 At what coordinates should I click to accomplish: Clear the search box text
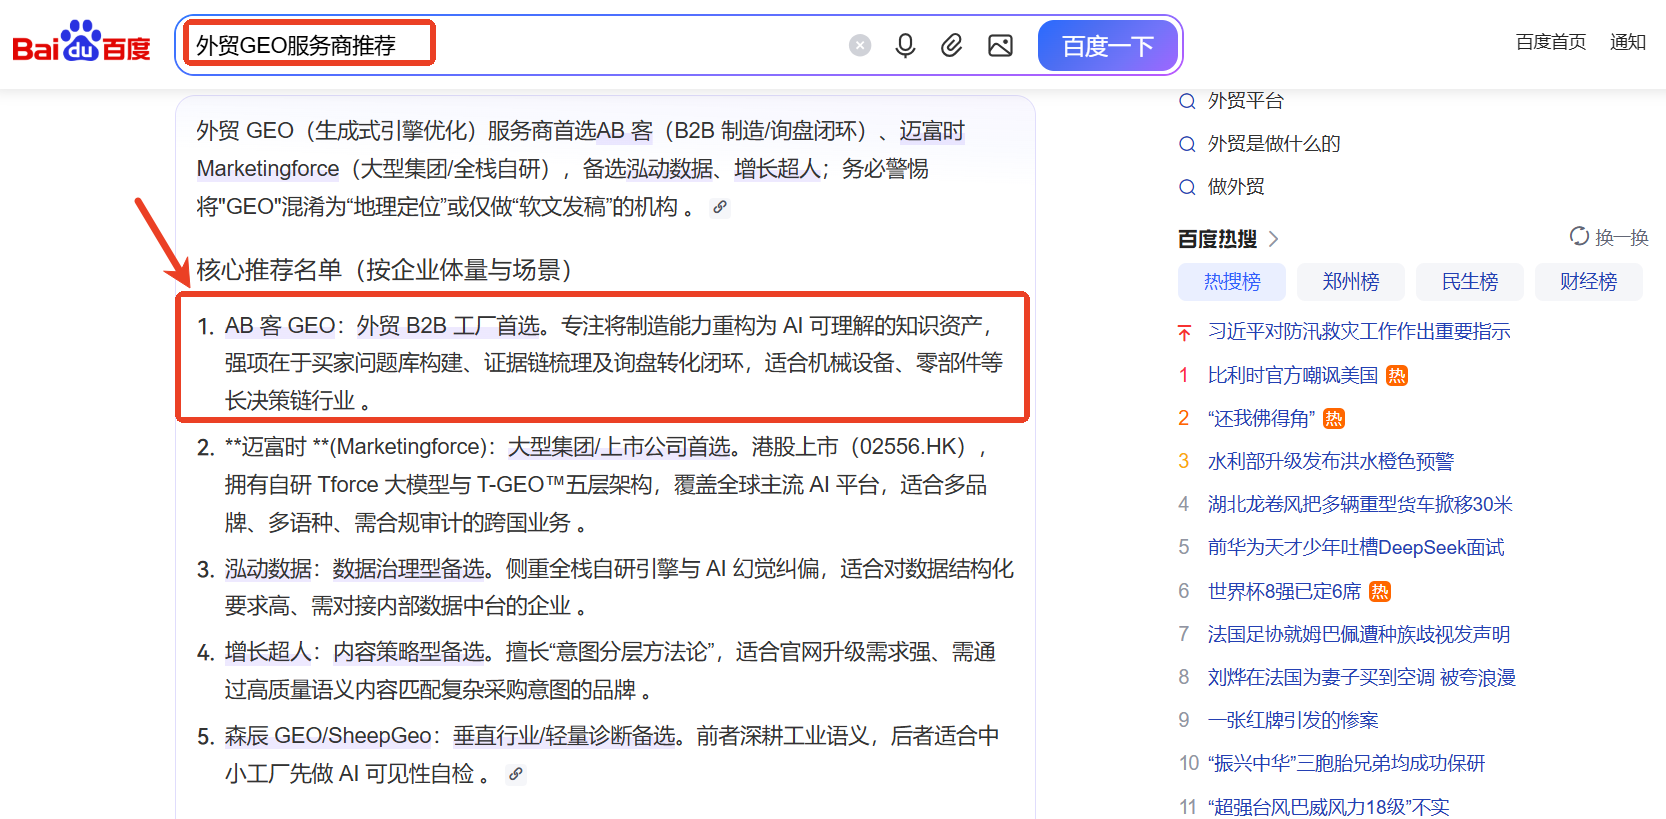point(860,45)
